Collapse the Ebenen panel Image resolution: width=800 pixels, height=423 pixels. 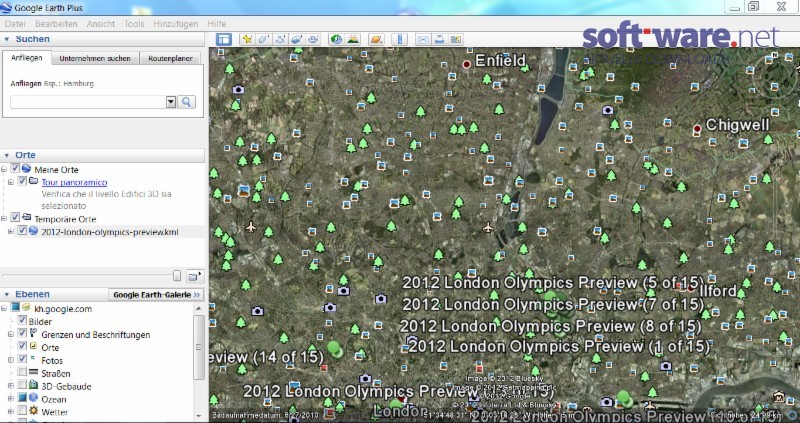click(7, 294)
